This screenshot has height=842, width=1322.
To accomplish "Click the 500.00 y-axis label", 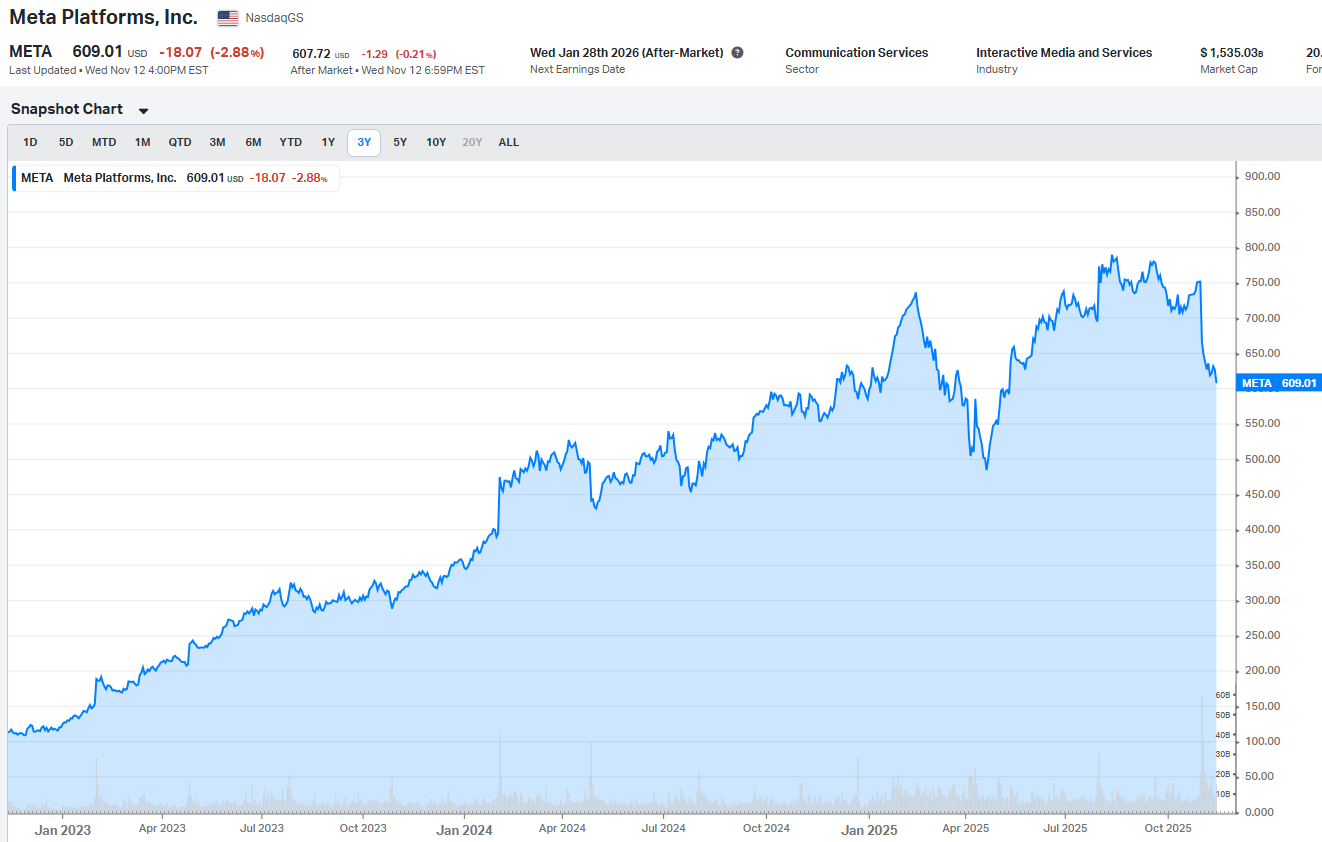I will (1262, 459).
